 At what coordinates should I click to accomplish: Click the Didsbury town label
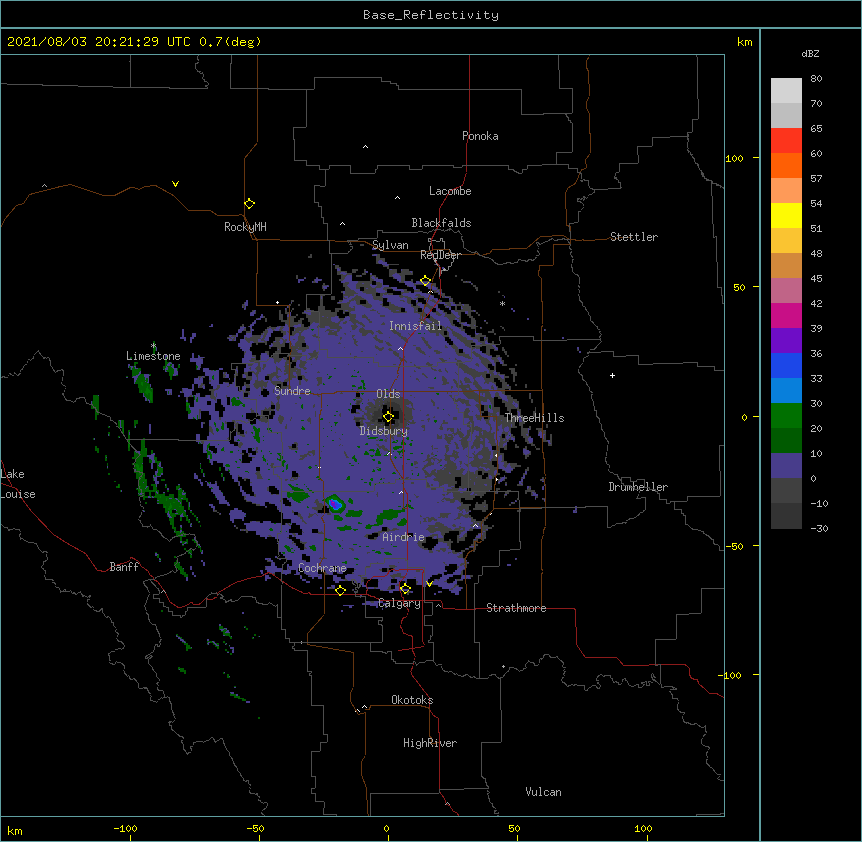click(x=384, y=431)
